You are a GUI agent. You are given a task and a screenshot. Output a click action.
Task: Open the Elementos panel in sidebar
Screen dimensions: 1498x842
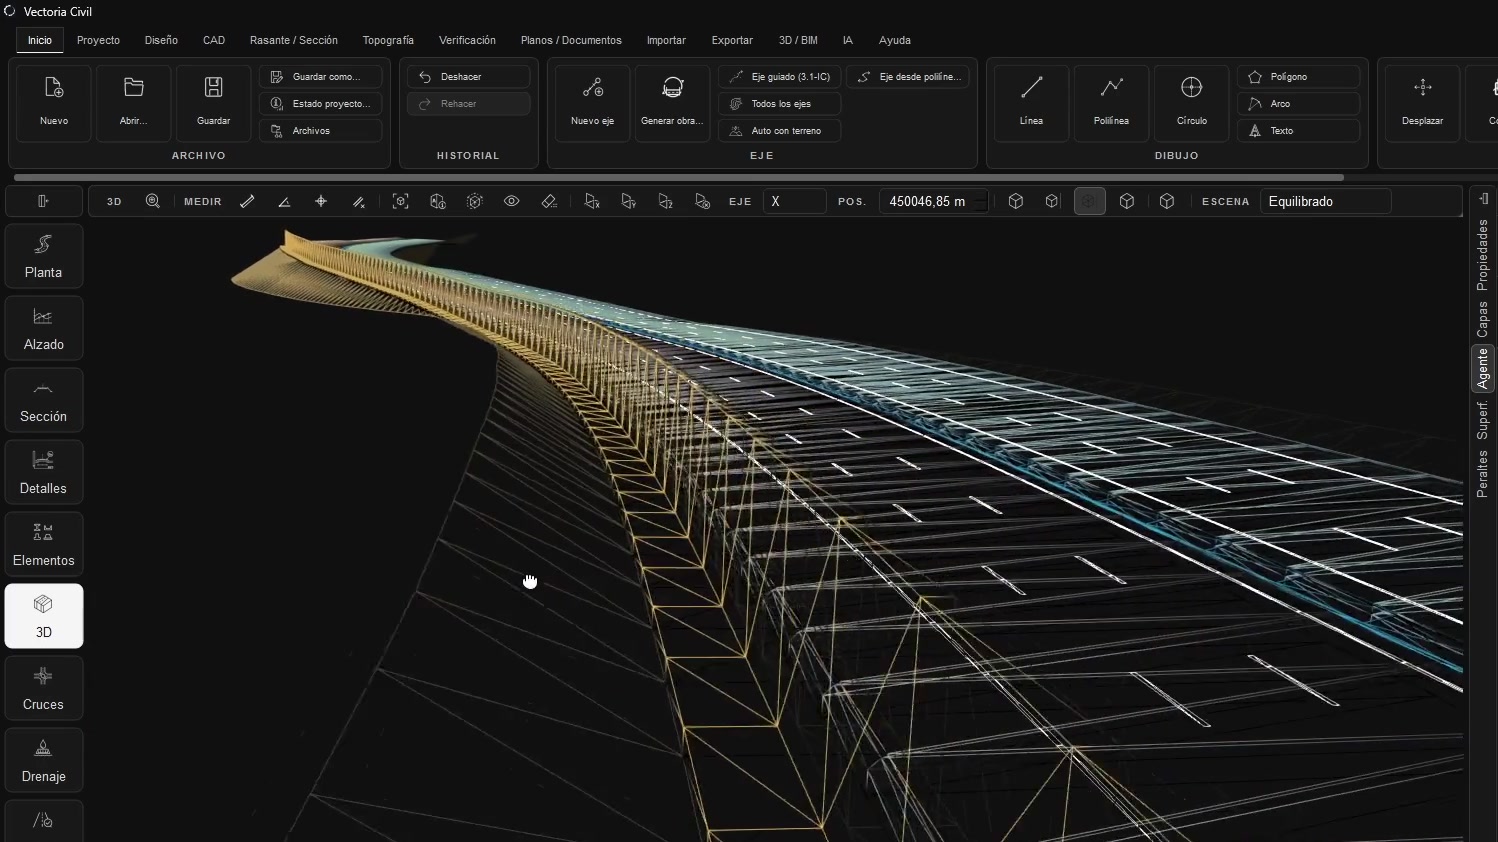coord(44,544)
